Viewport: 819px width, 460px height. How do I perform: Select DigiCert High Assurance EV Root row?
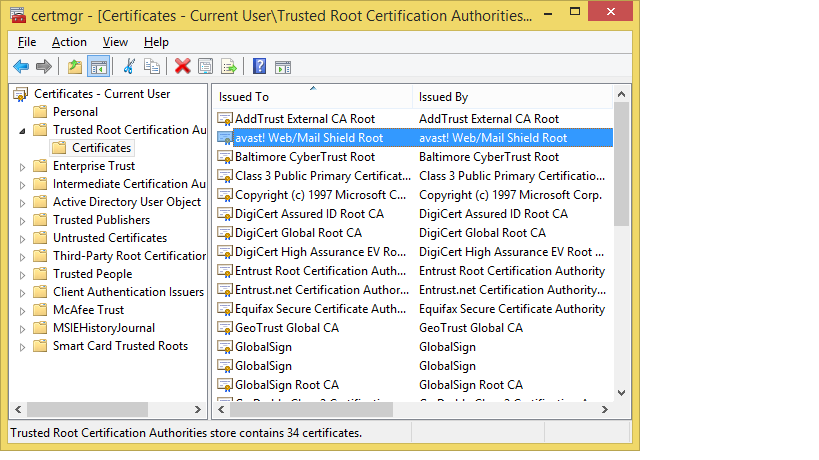click(x=414, y=252)
